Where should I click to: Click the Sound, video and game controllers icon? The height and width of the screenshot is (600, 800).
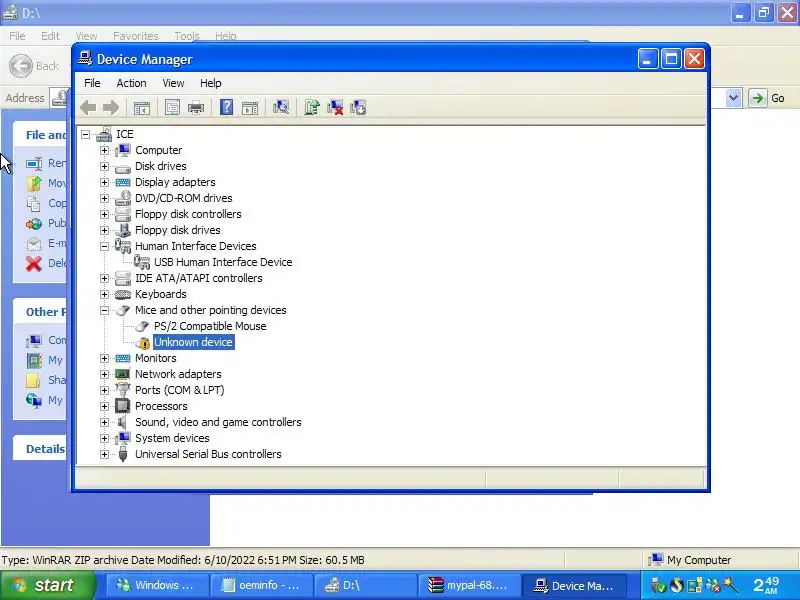(x=122, y=422)
